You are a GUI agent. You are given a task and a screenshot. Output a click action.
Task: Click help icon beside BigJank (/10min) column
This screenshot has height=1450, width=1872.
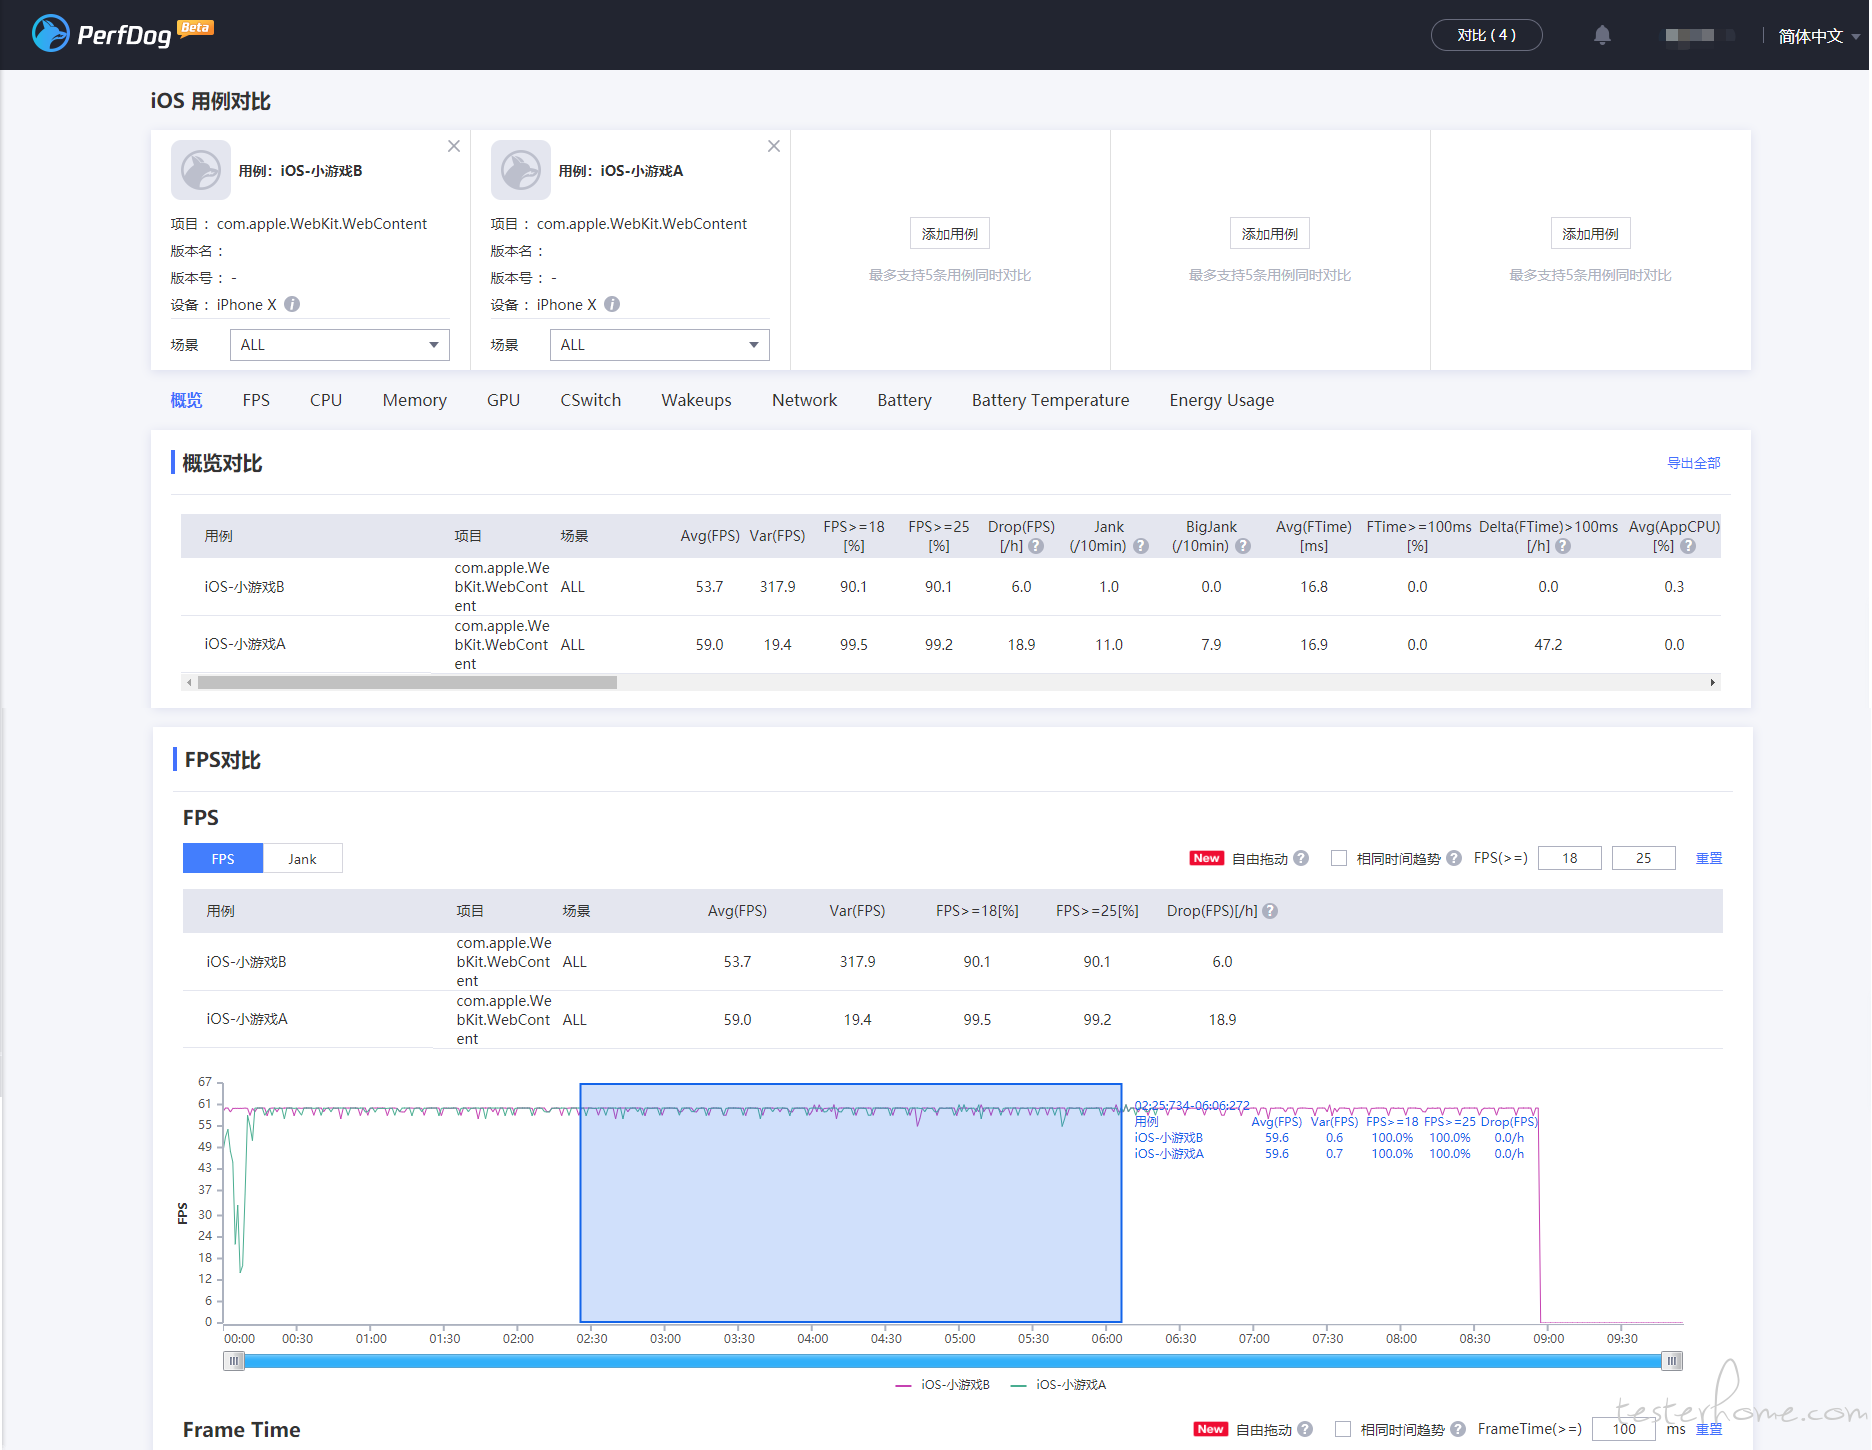(1243, 546)
